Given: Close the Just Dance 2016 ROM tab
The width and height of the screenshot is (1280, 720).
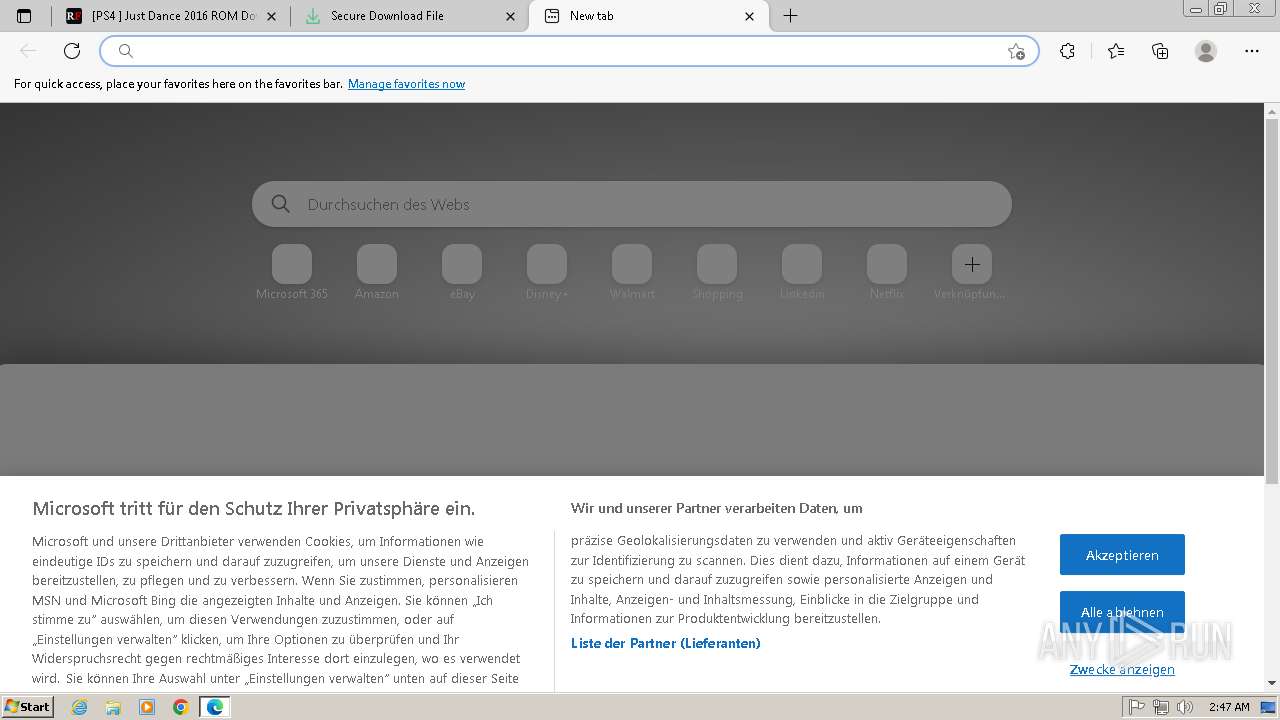Looking at the screenshot, I should [273, 16].
